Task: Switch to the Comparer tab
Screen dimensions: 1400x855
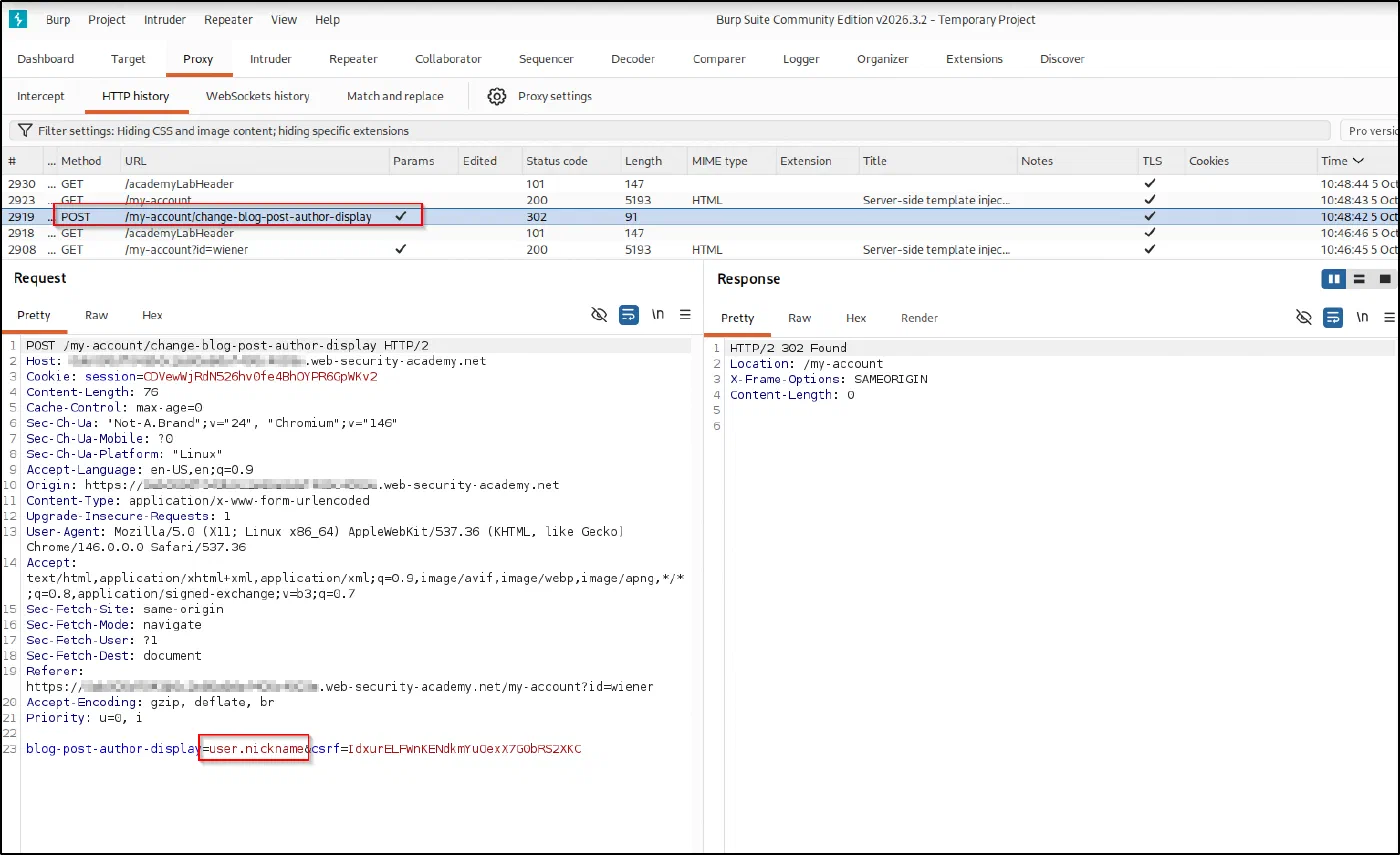Action: [x=719, y=59]
